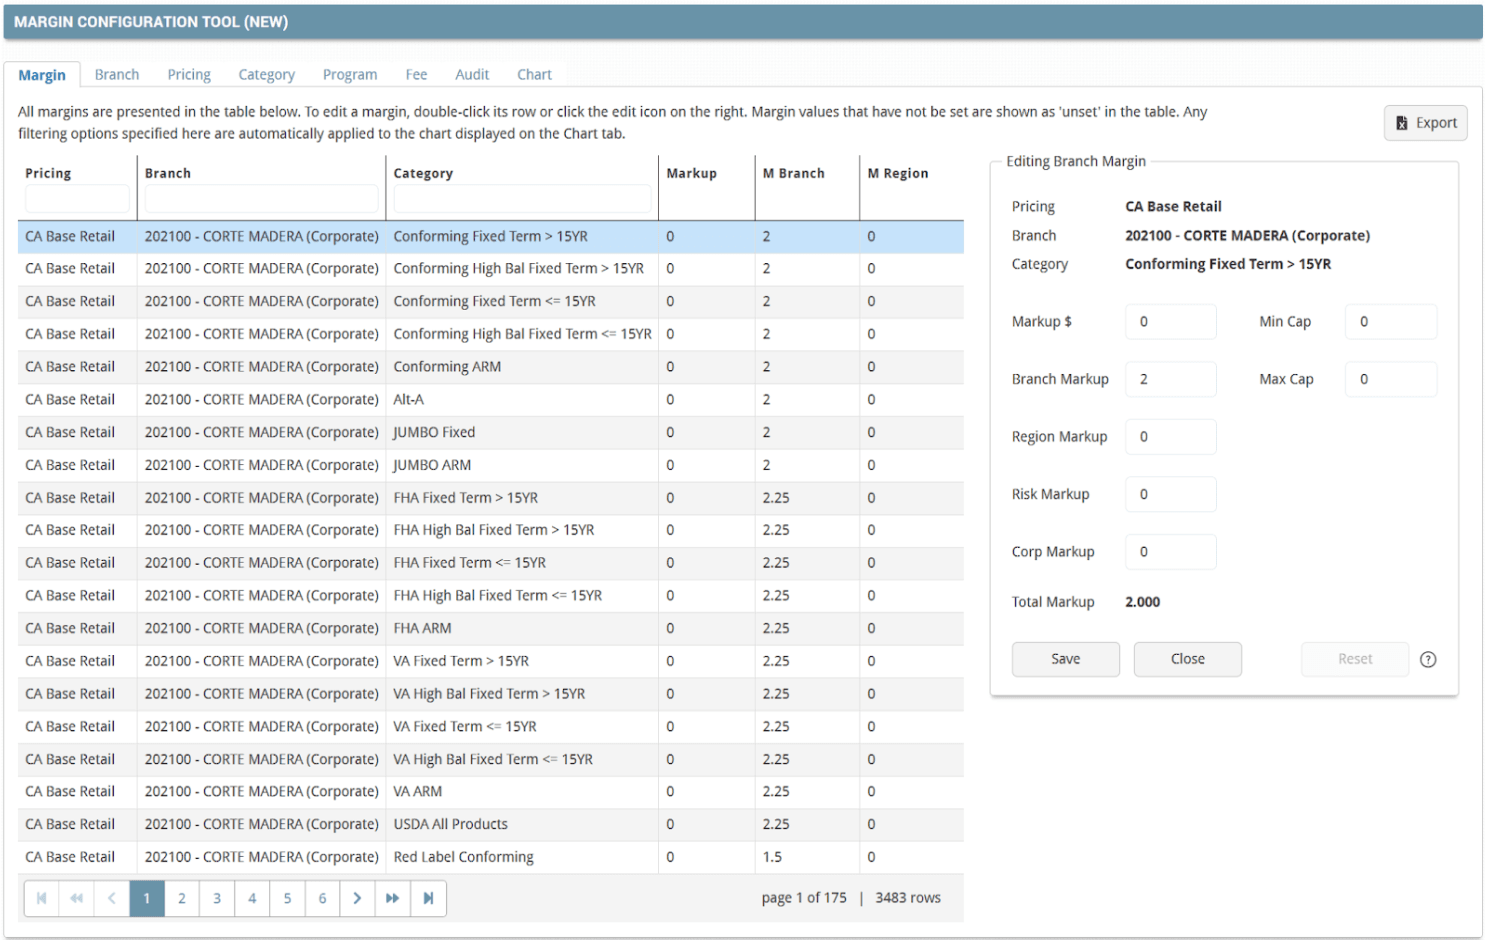Click the Category column filter box

[x=521, y=199]
